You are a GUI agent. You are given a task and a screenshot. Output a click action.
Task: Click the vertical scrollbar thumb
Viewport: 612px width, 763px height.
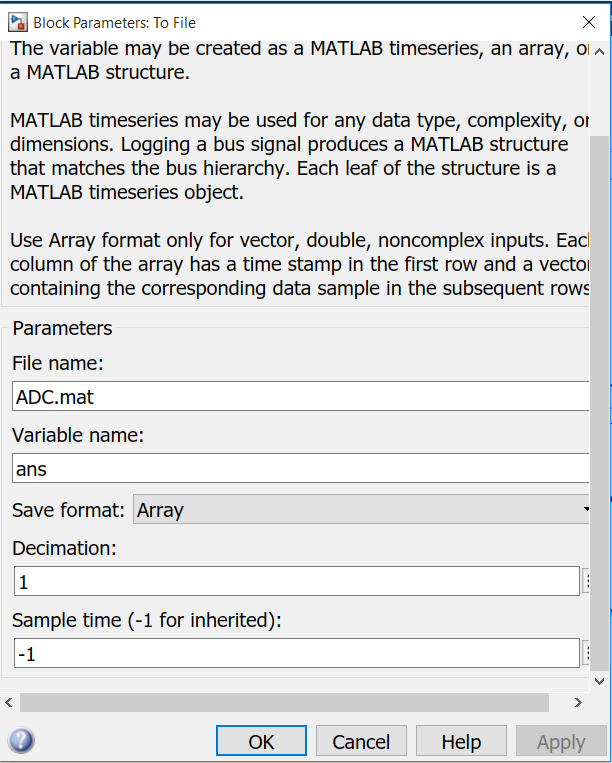coord(599,400)
